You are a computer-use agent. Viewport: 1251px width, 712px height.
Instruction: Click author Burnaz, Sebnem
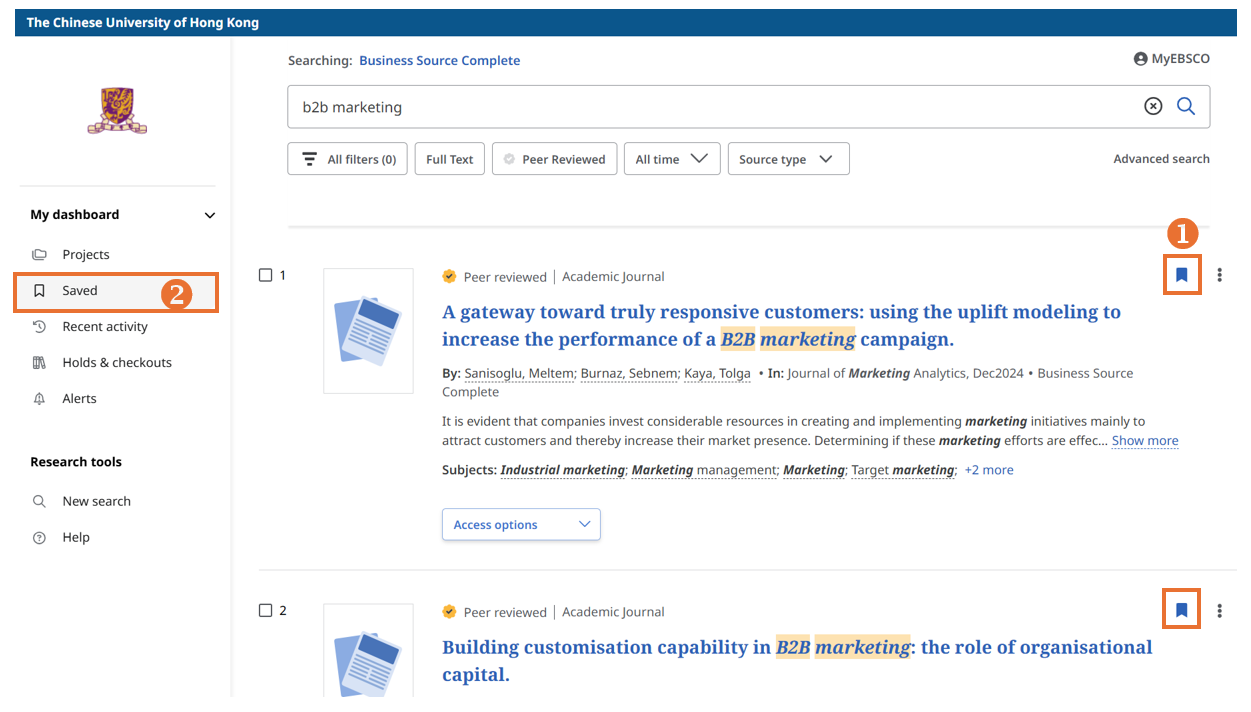(629, 373)
